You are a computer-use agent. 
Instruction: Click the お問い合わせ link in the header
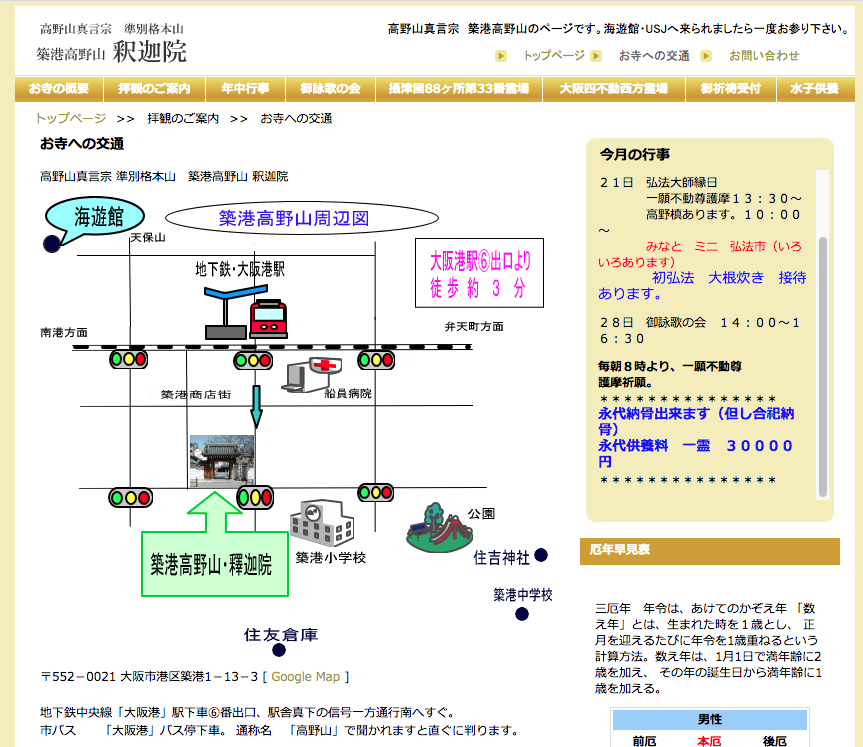(764, 56)
